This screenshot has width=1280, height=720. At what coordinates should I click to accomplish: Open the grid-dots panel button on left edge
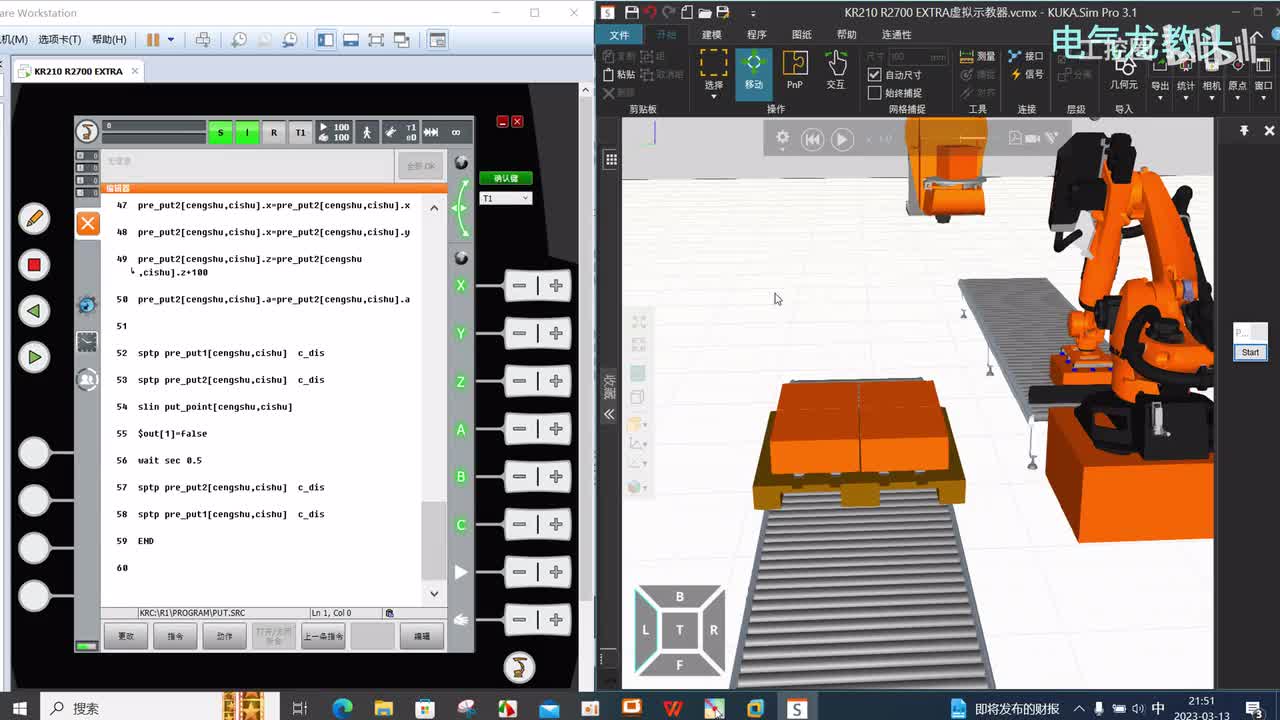[x=610, y=159]
